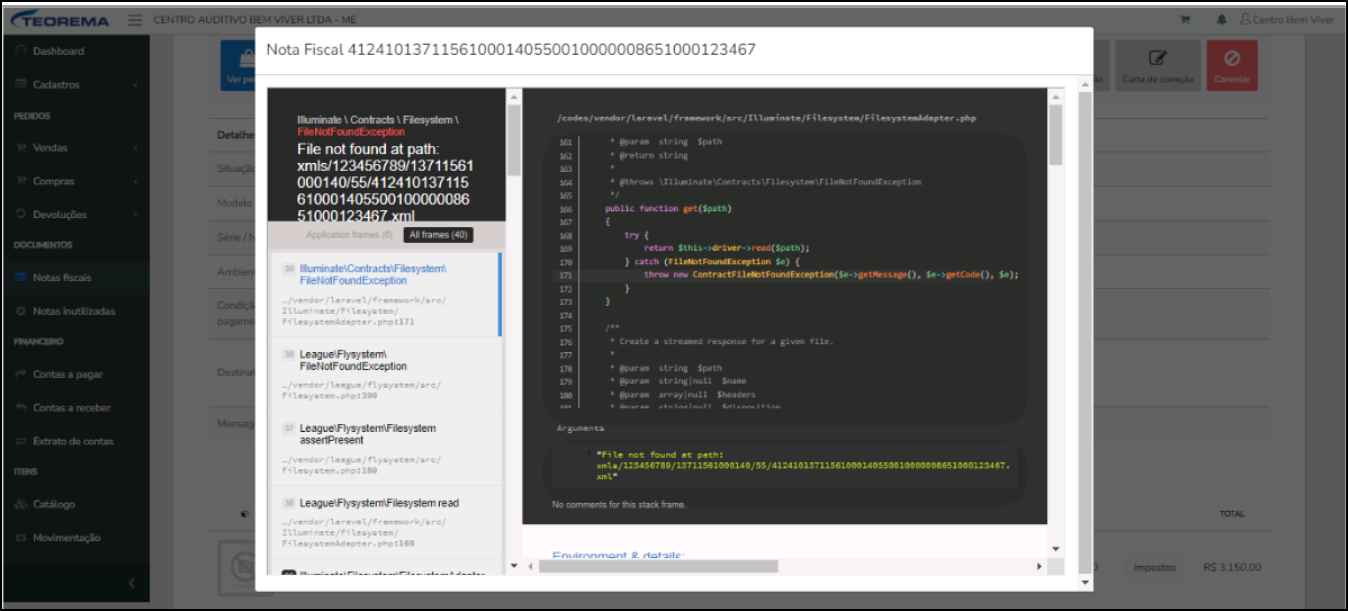1348x611 pixels.
Task: Select frame 36 League\Flysystem\Filesystem read
Action: pos(385,522)
